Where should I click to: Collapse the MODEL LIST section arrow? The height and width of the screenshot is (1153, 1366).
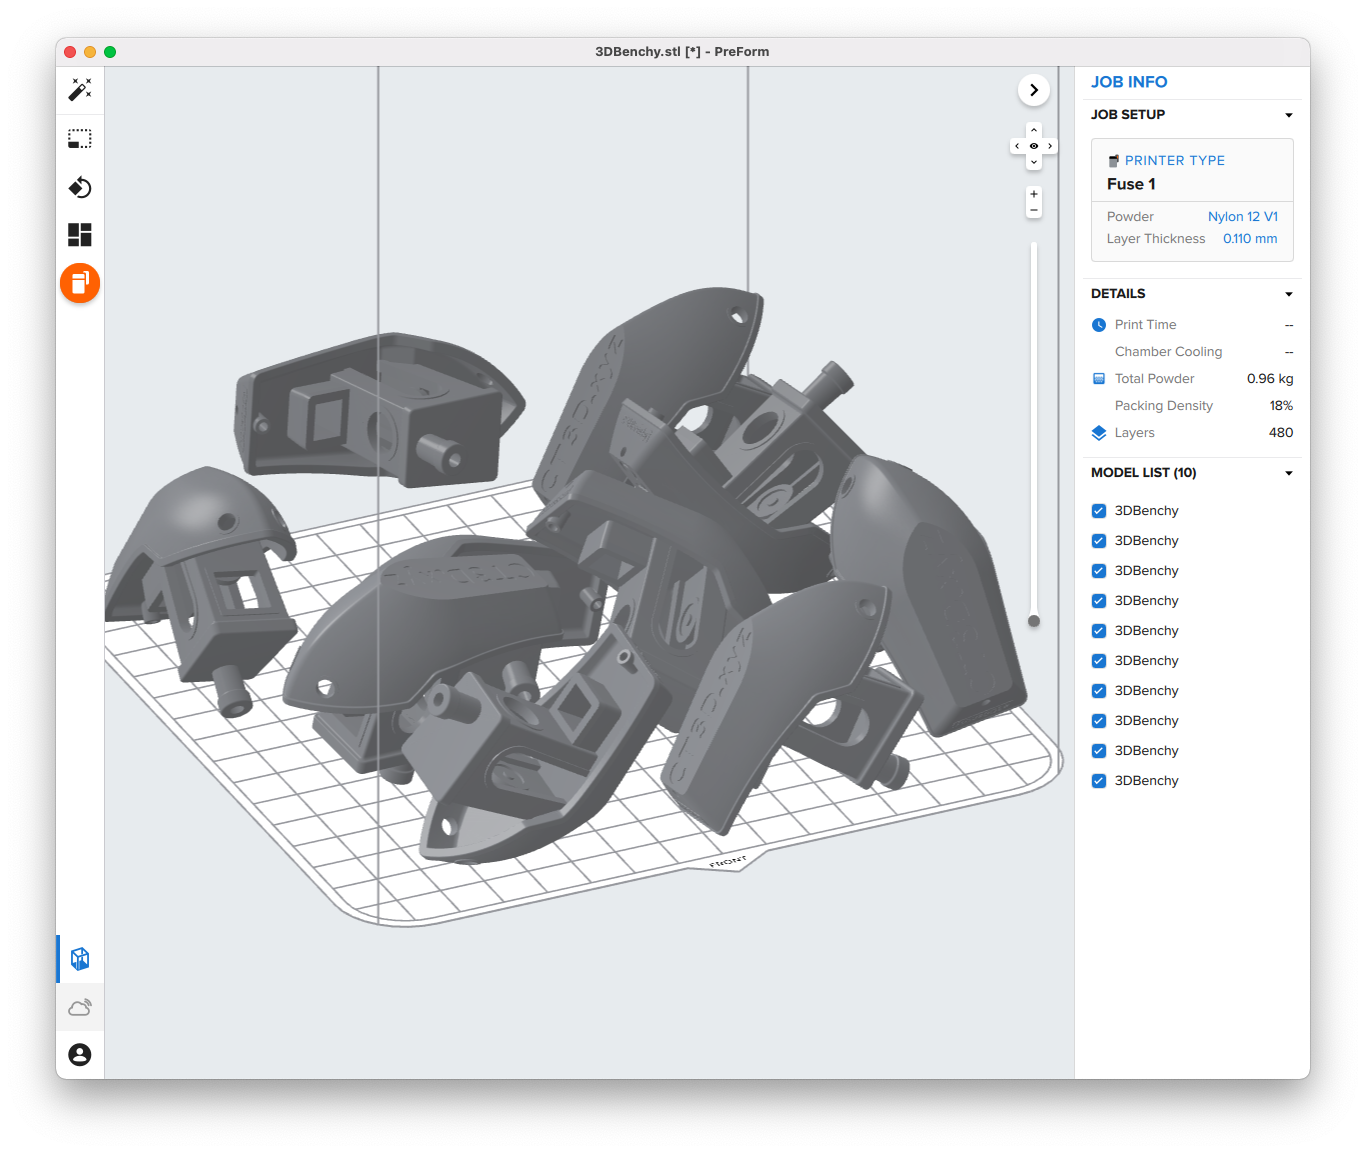1289,473
